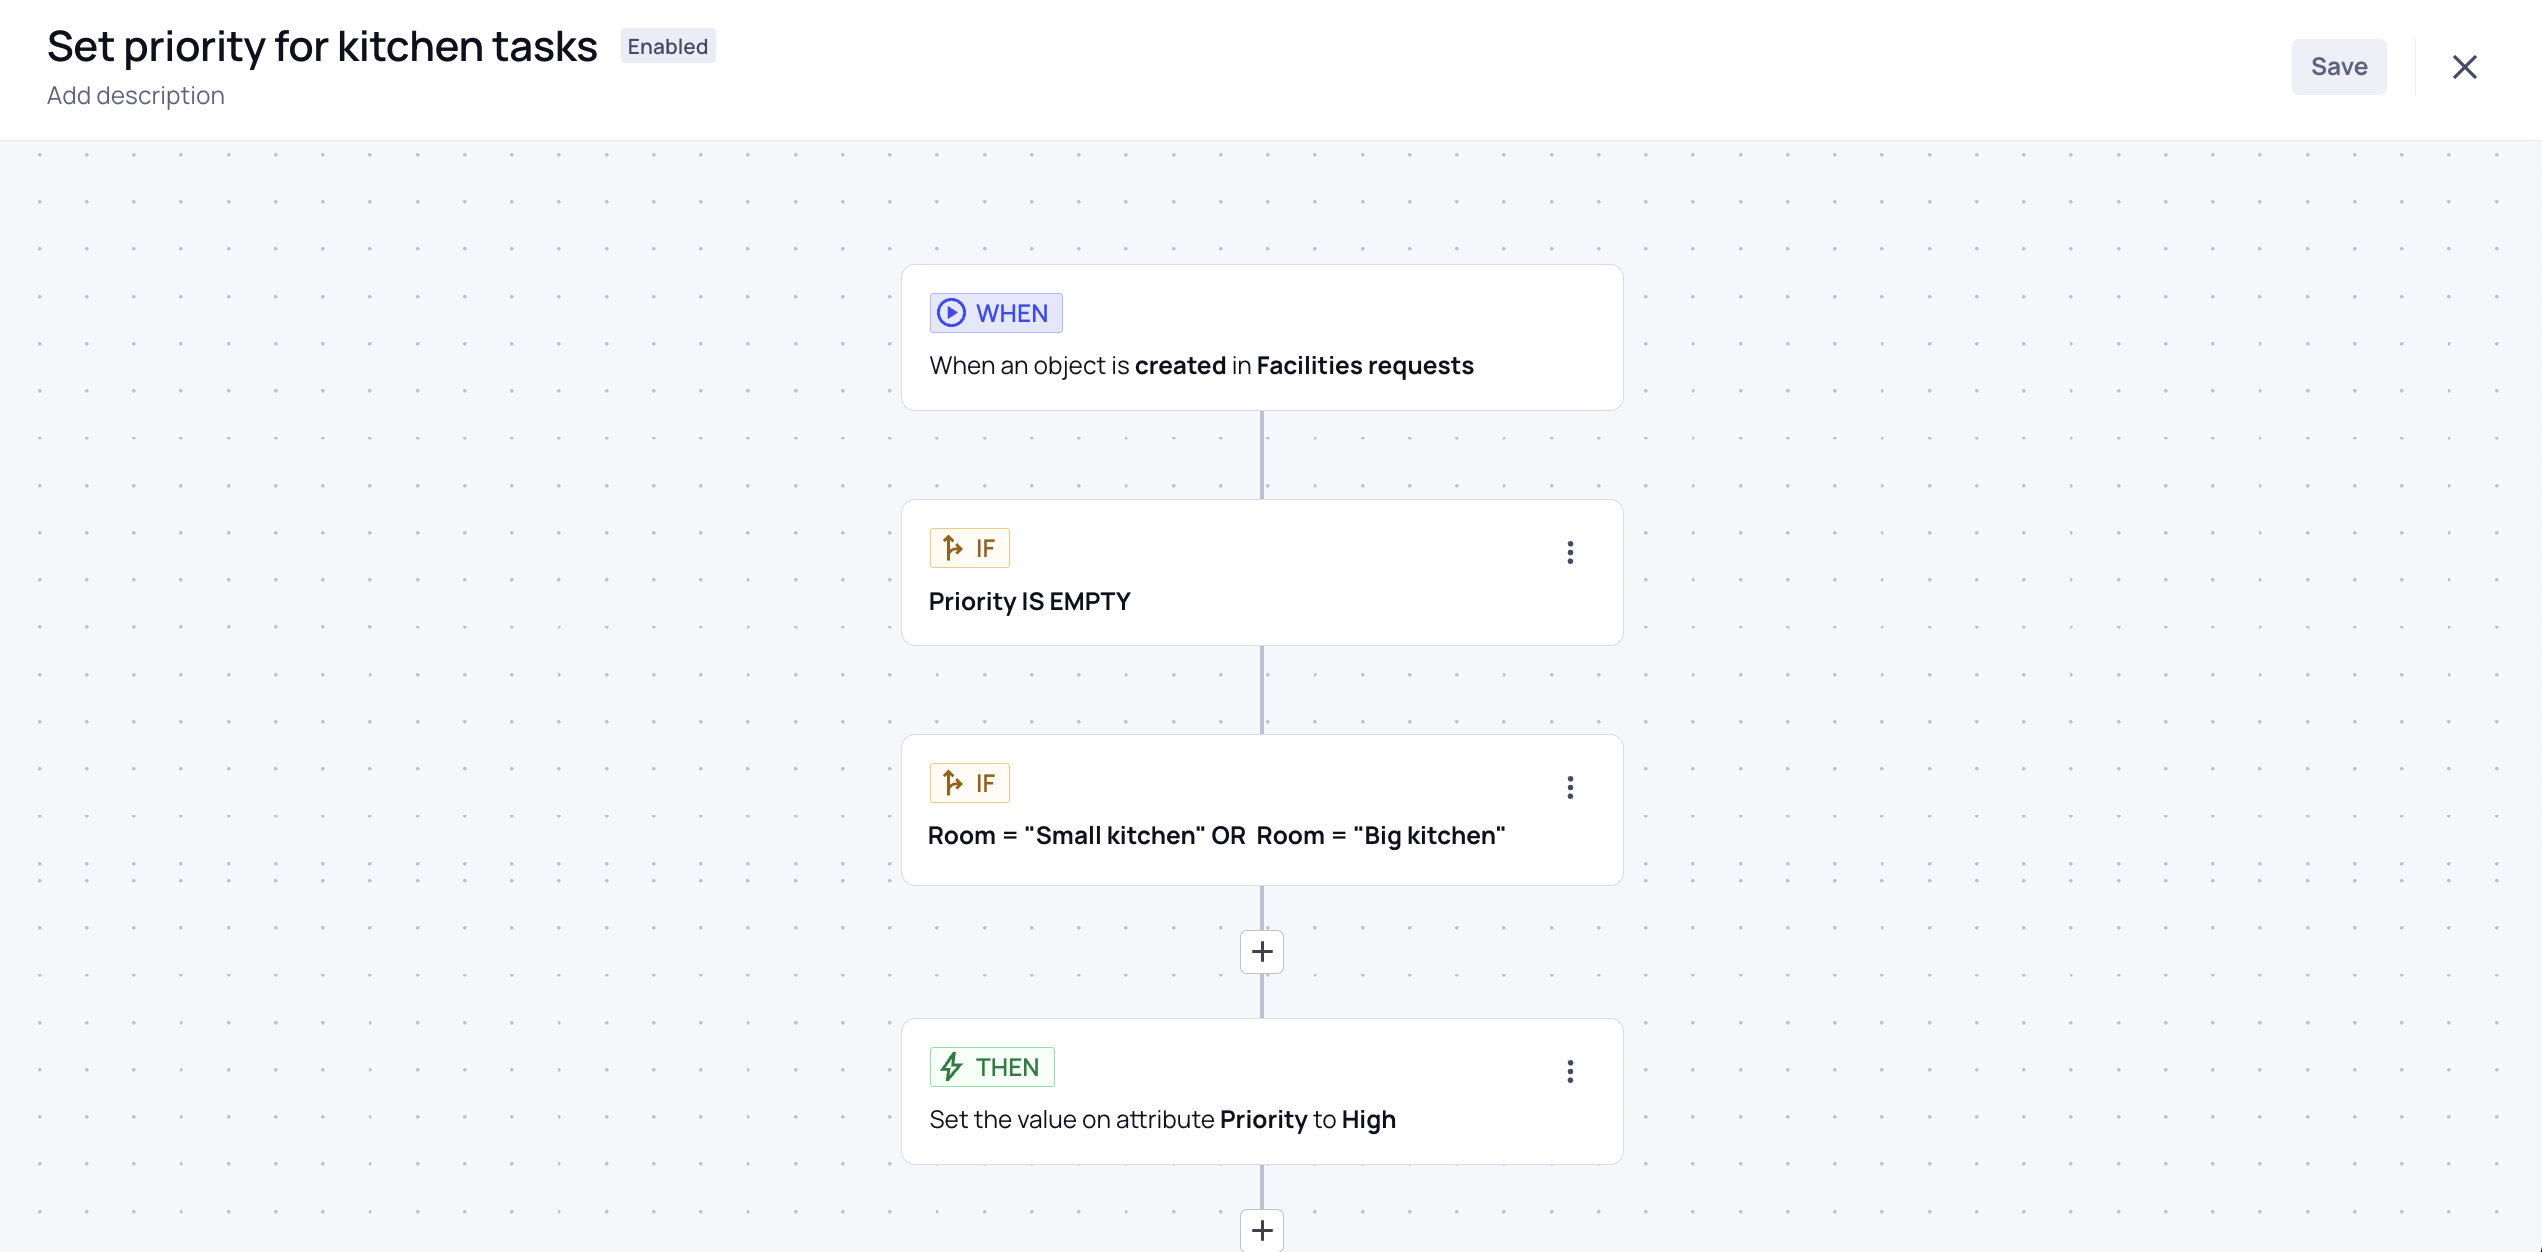Open the three-dot menu on the THEN block

1570,1071
